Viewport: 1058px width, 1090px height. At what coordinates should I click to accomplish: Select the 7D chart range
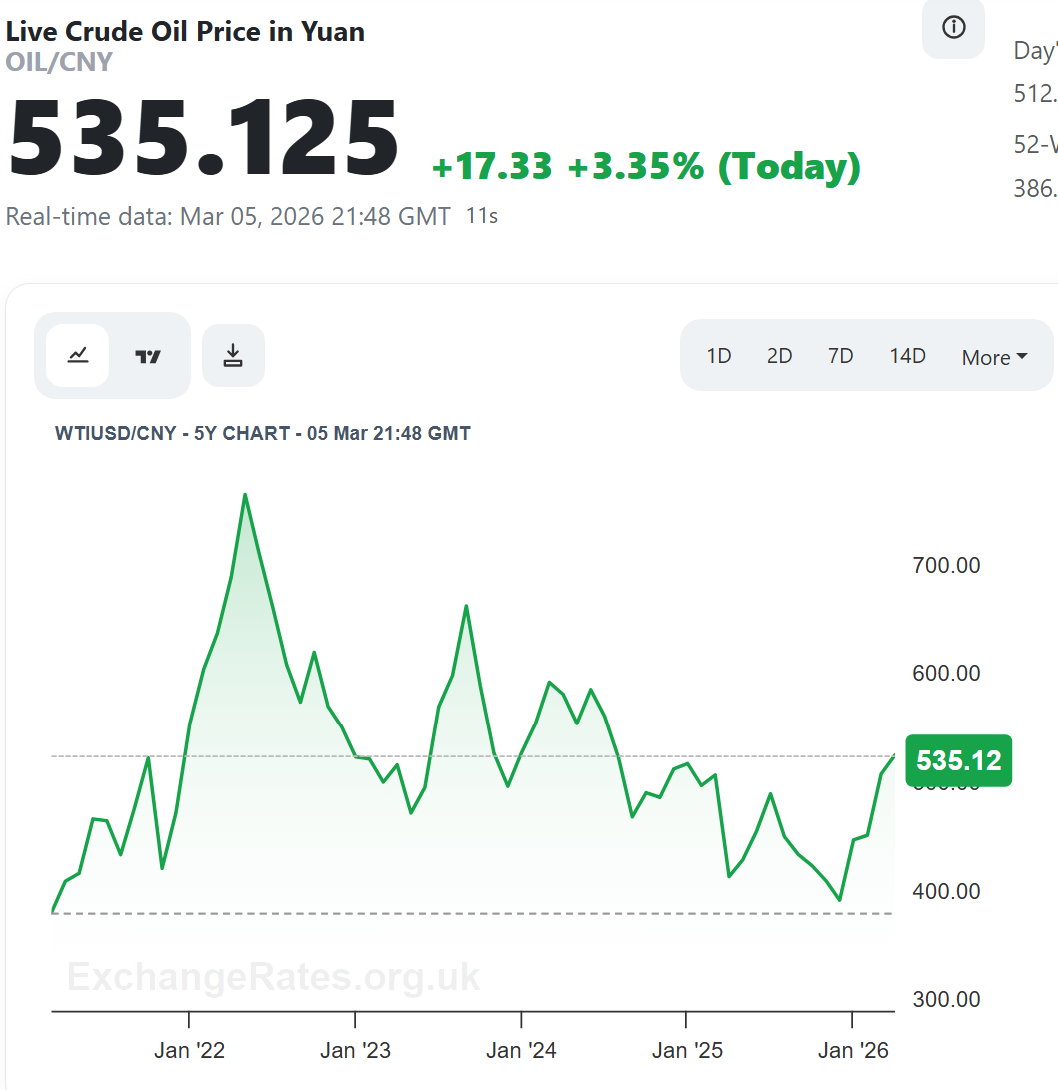pyautogui.click(x=840, y=356)
